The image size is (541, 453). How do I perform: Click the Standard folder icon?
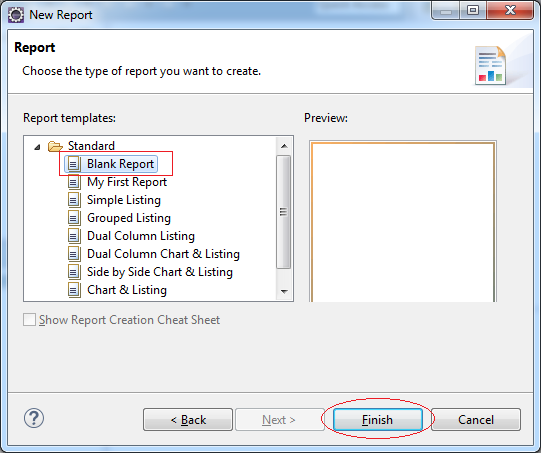click(x=55, y=146)
